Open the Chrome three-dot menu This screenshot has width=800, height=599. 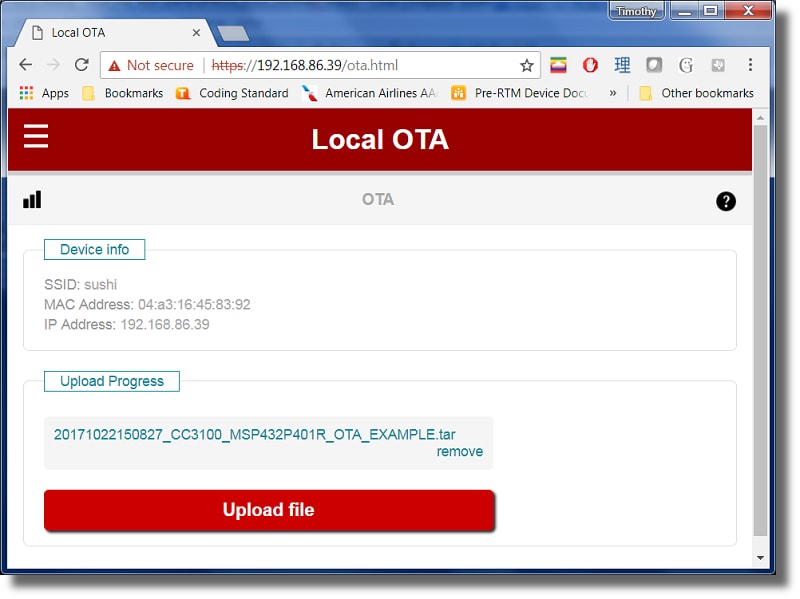click(x=750, y=65)
